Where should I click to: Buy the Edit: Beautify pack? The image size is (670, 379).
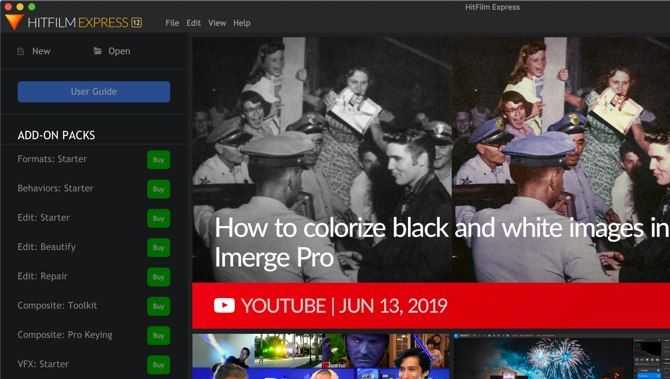159,247
